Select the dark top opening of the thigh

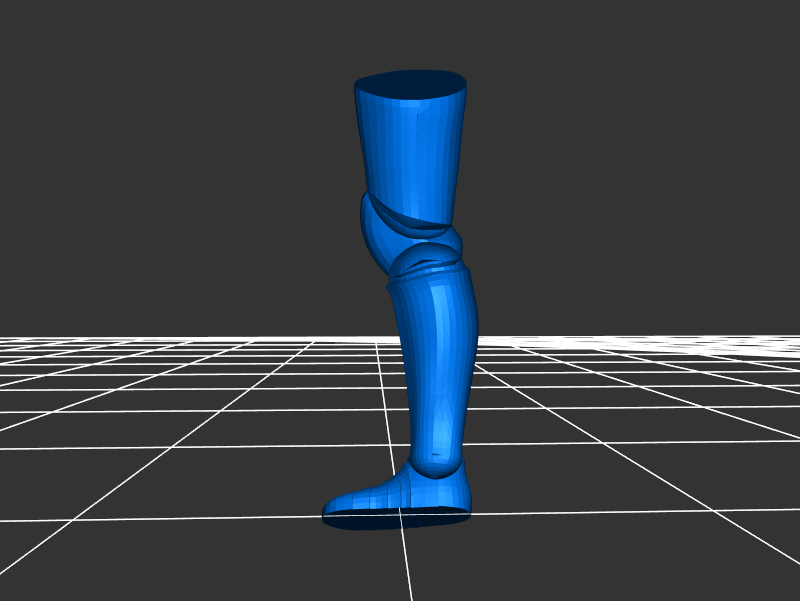pos(412,84)
